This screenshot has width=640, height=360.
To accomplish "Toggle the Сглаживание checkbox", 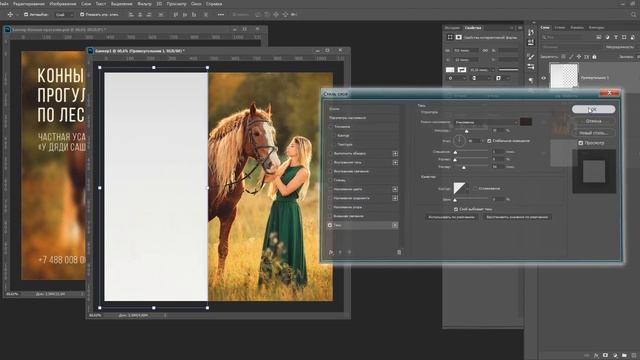I will [x=475, y=189].
